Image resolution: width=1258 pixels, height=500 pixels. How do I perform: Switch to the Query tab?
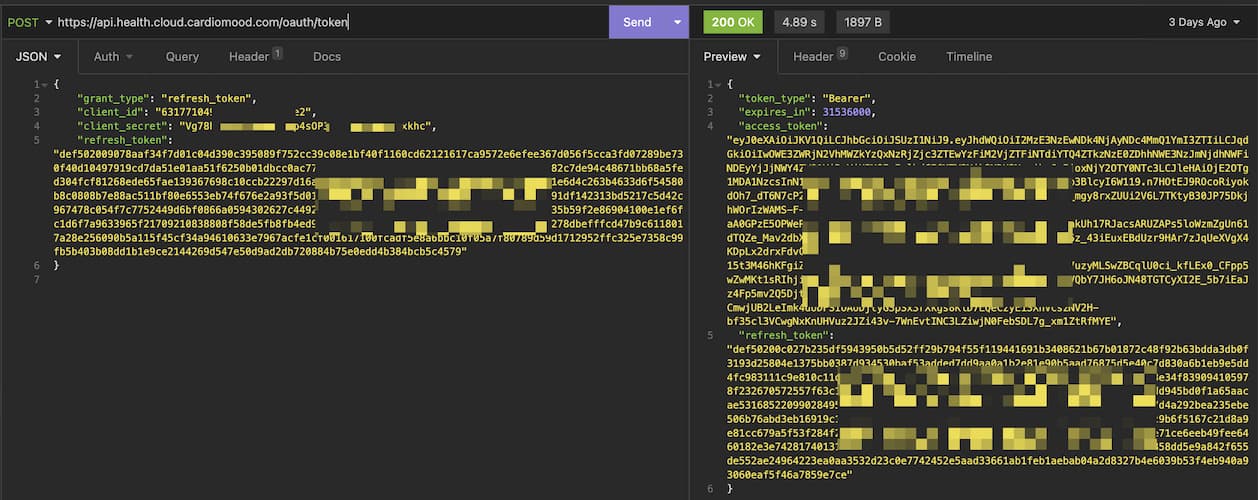[182, 57]
